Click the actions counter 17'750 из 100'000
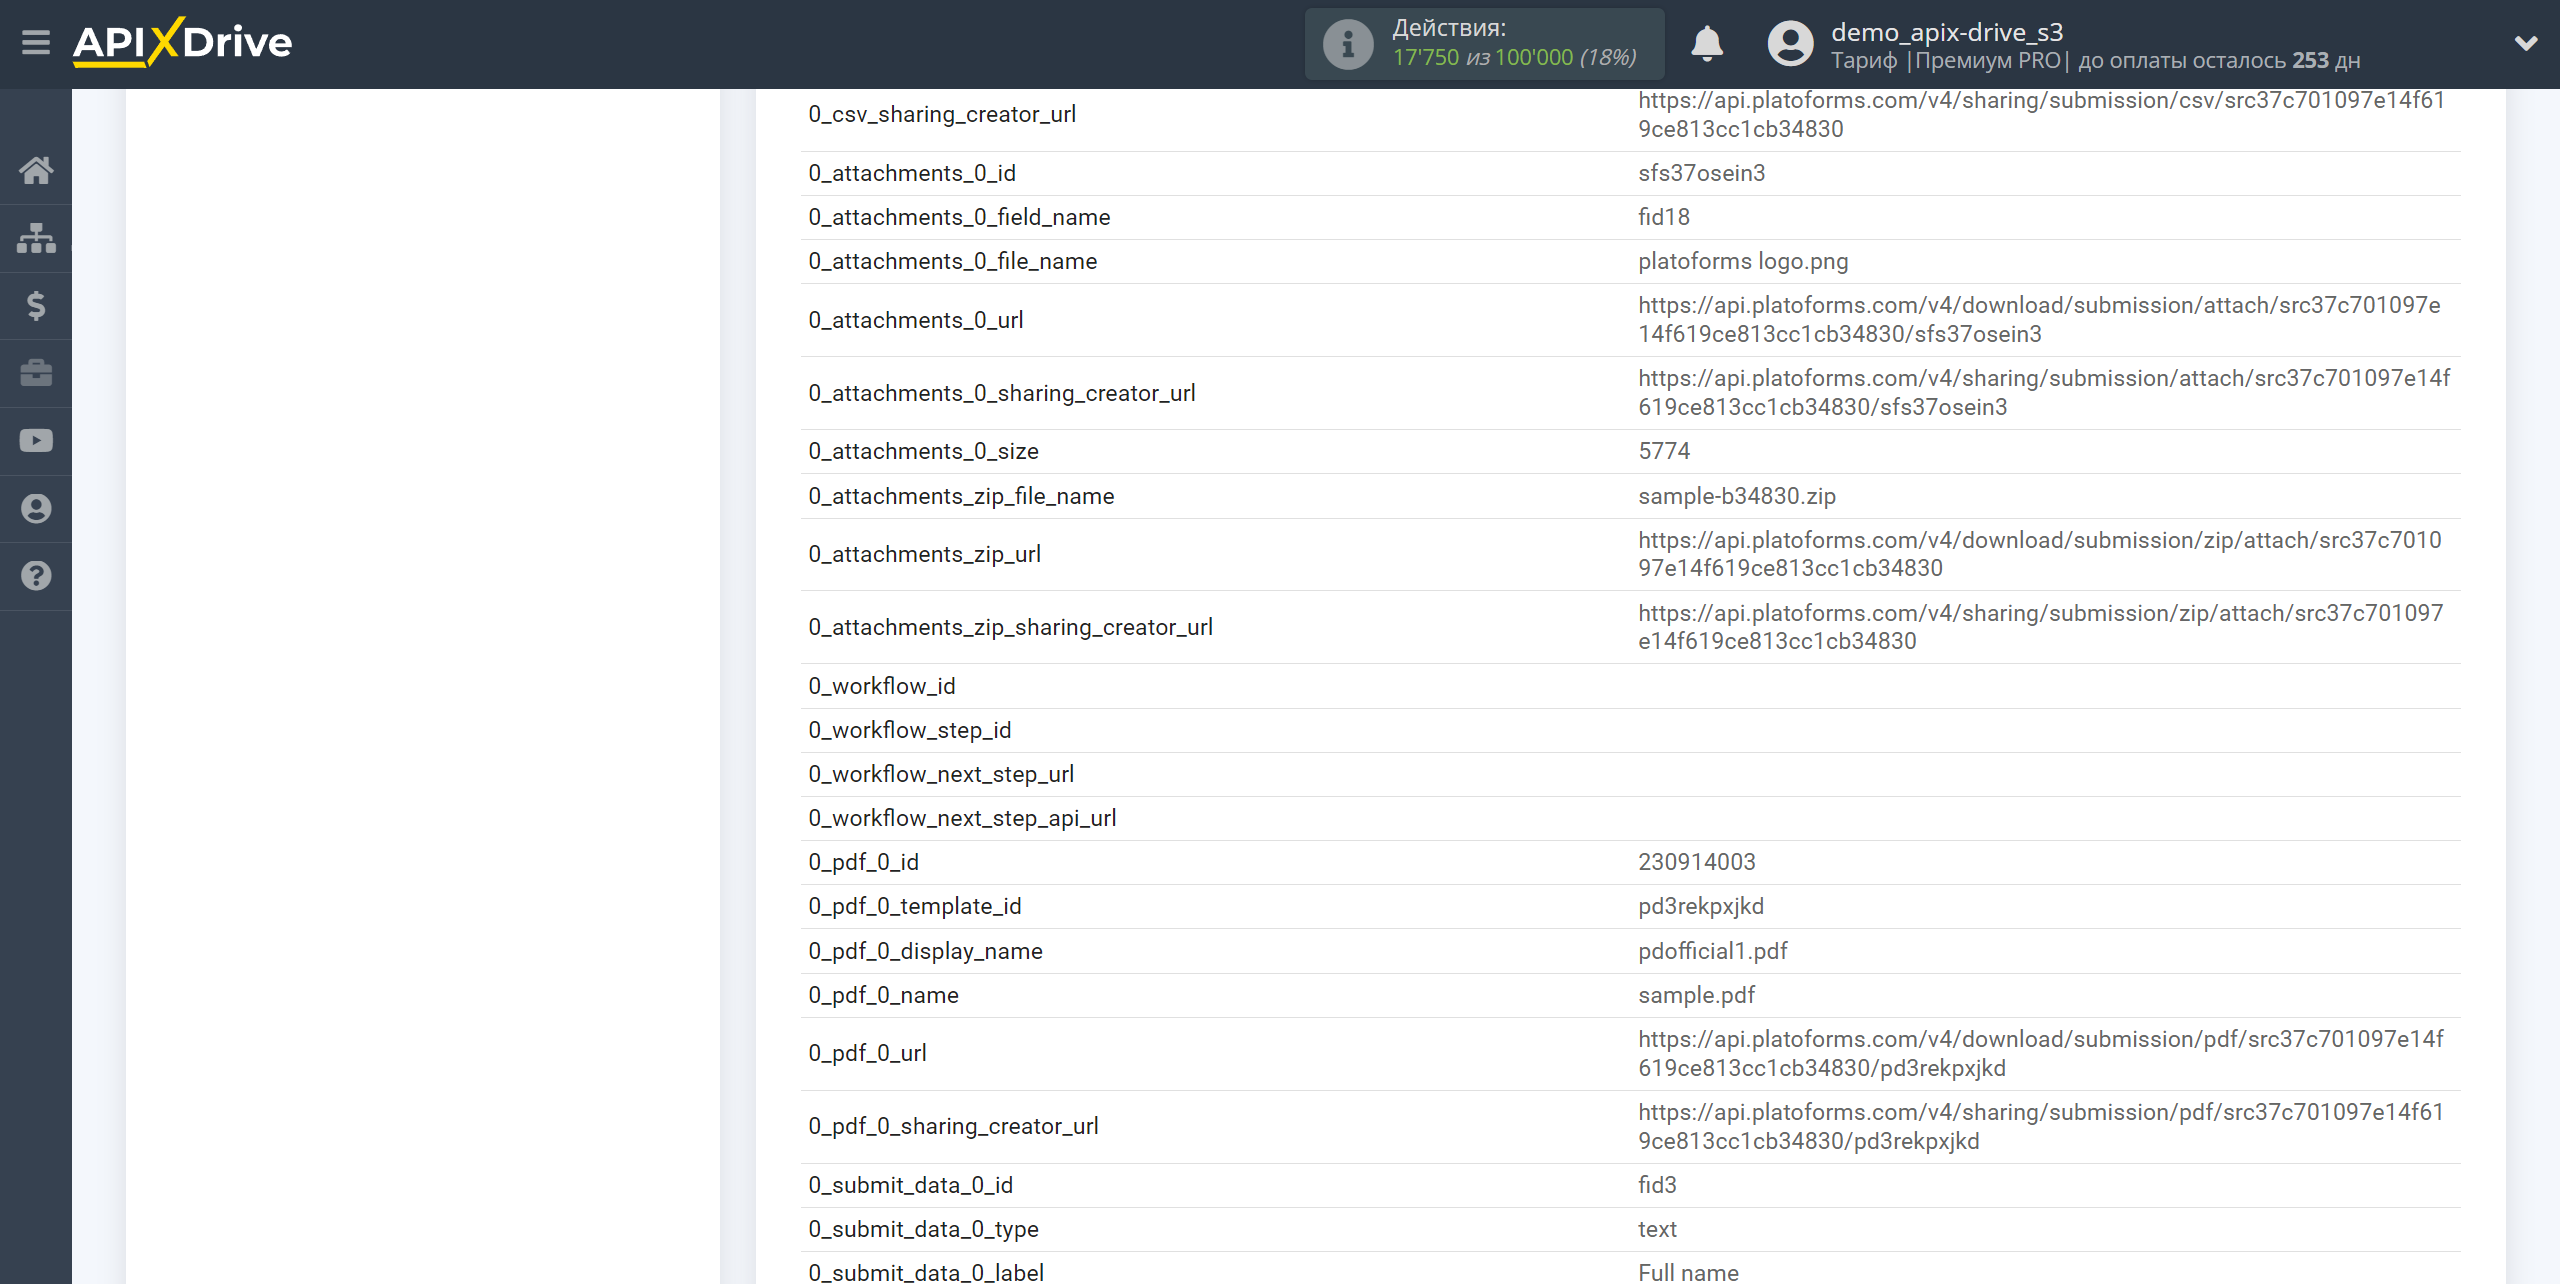Viewport: 2560px width, 1284px height. pyautogui.click(x=1514, y=58)
